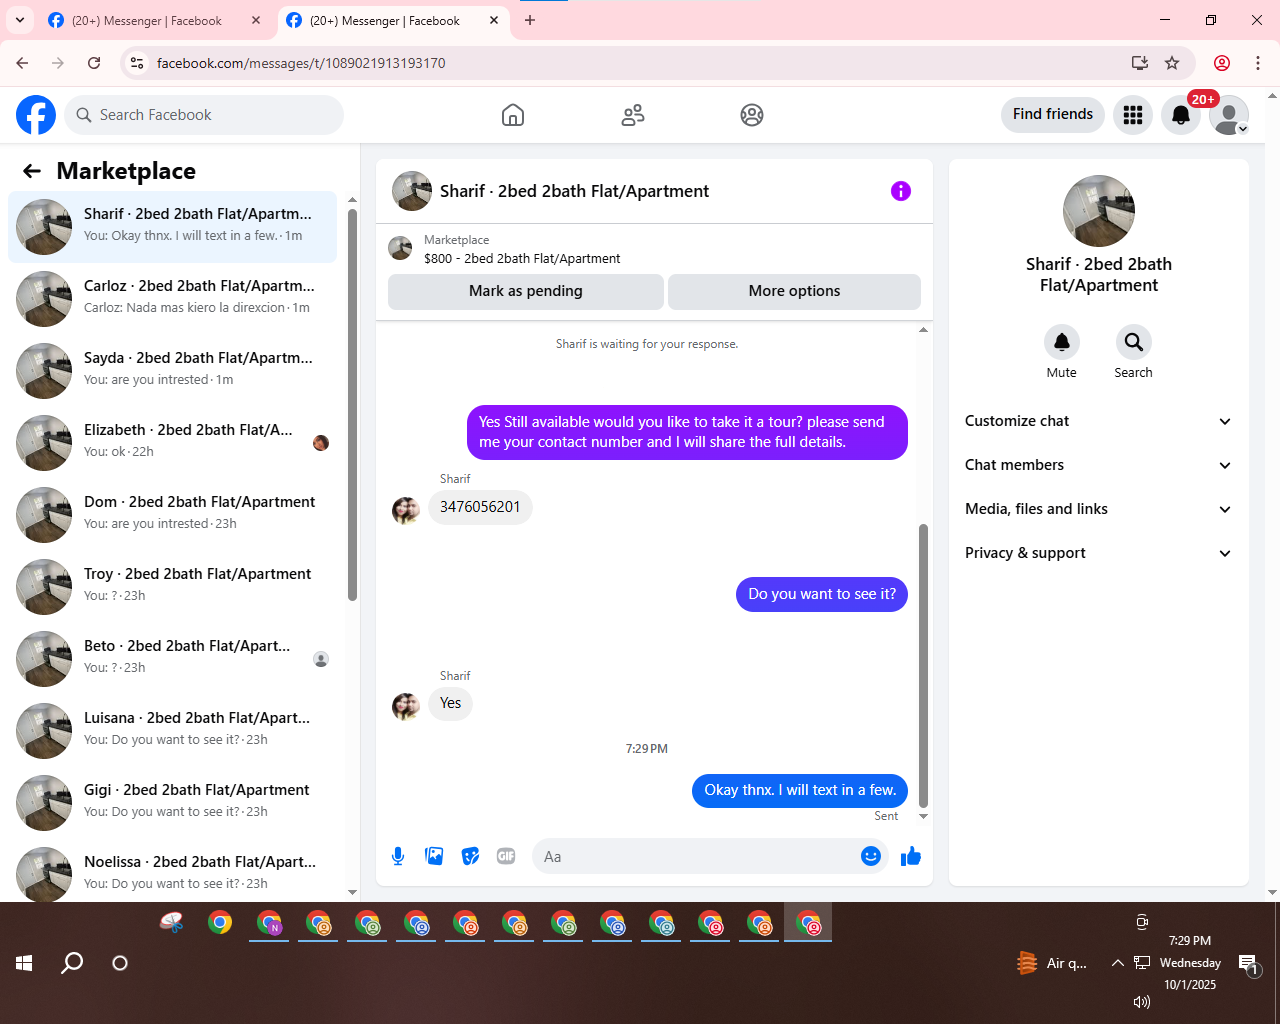Expand Customize chat section
The image size is (1280, 1024).
pyautogui.click(x=1099, y=421)
